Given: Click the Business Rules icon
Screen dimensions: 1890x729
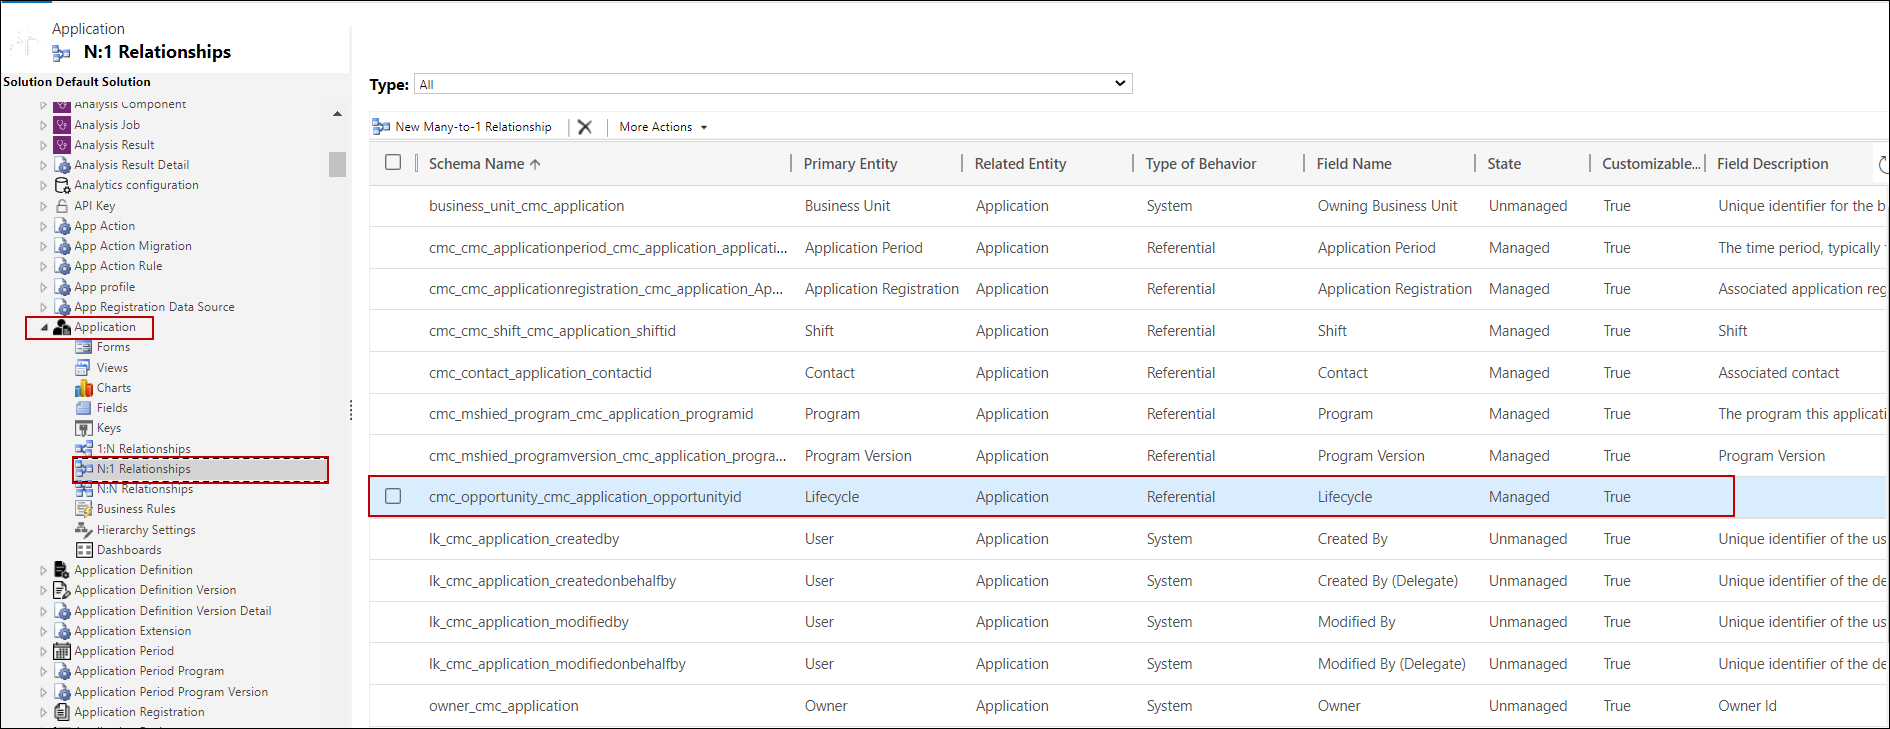Looking at the screenshot, I should [x=84, y=509].
